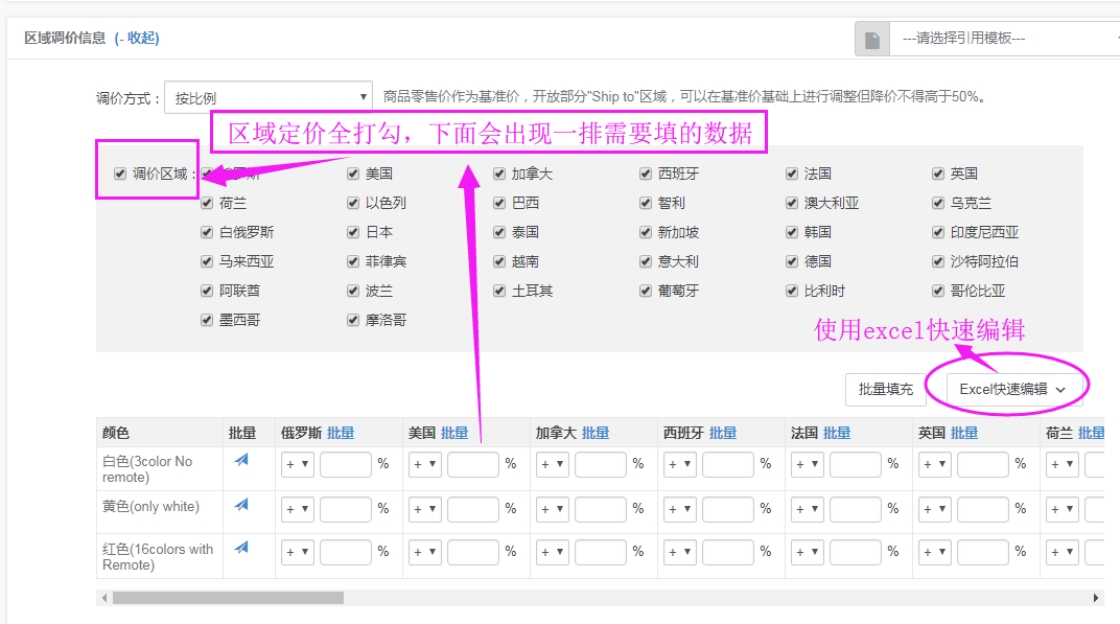
Task: Click batch plane icon for 红色(16colors with Remote)
Action: tap(241, 548)
